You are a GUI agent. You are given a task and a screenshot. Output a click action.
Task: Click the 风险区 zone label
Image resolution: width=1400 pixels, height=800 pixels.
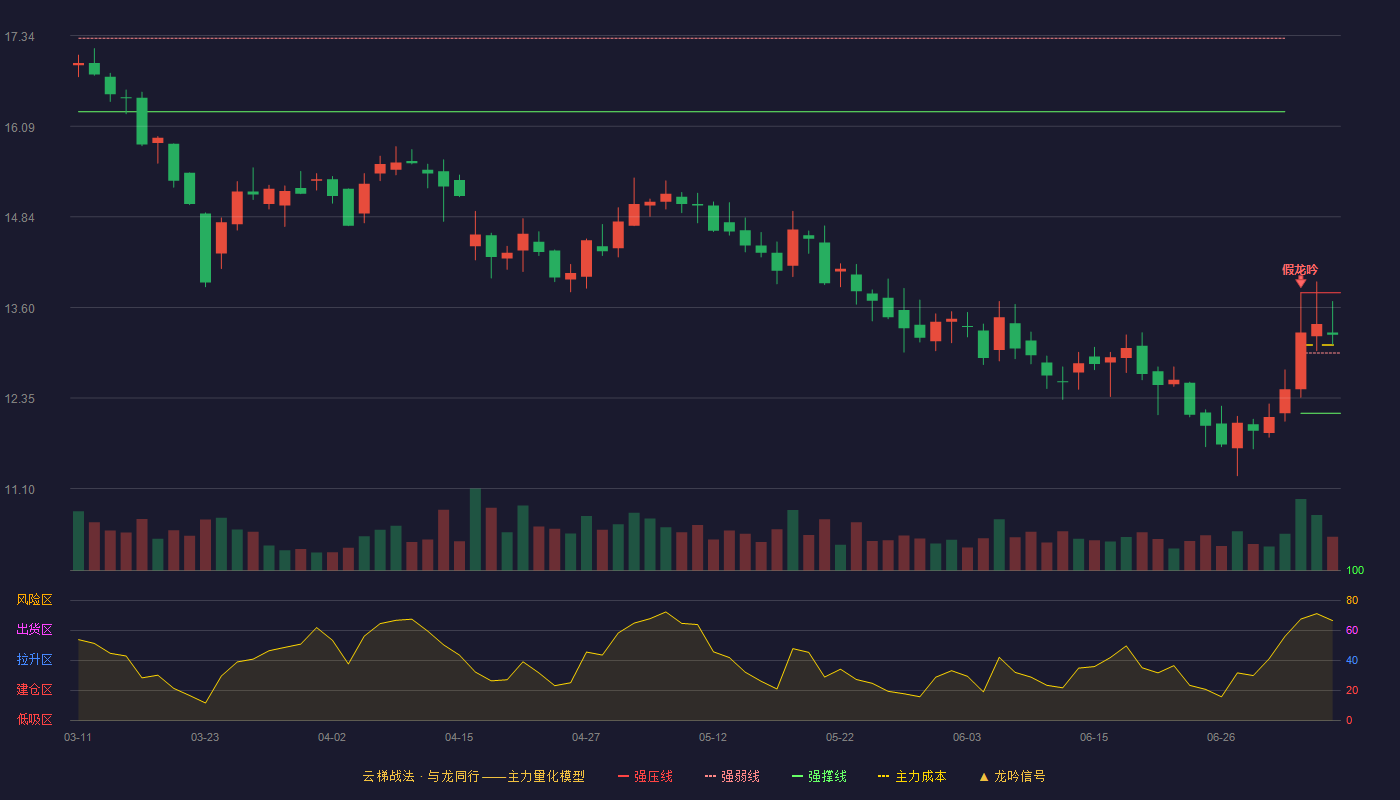(x=34, y=600)
